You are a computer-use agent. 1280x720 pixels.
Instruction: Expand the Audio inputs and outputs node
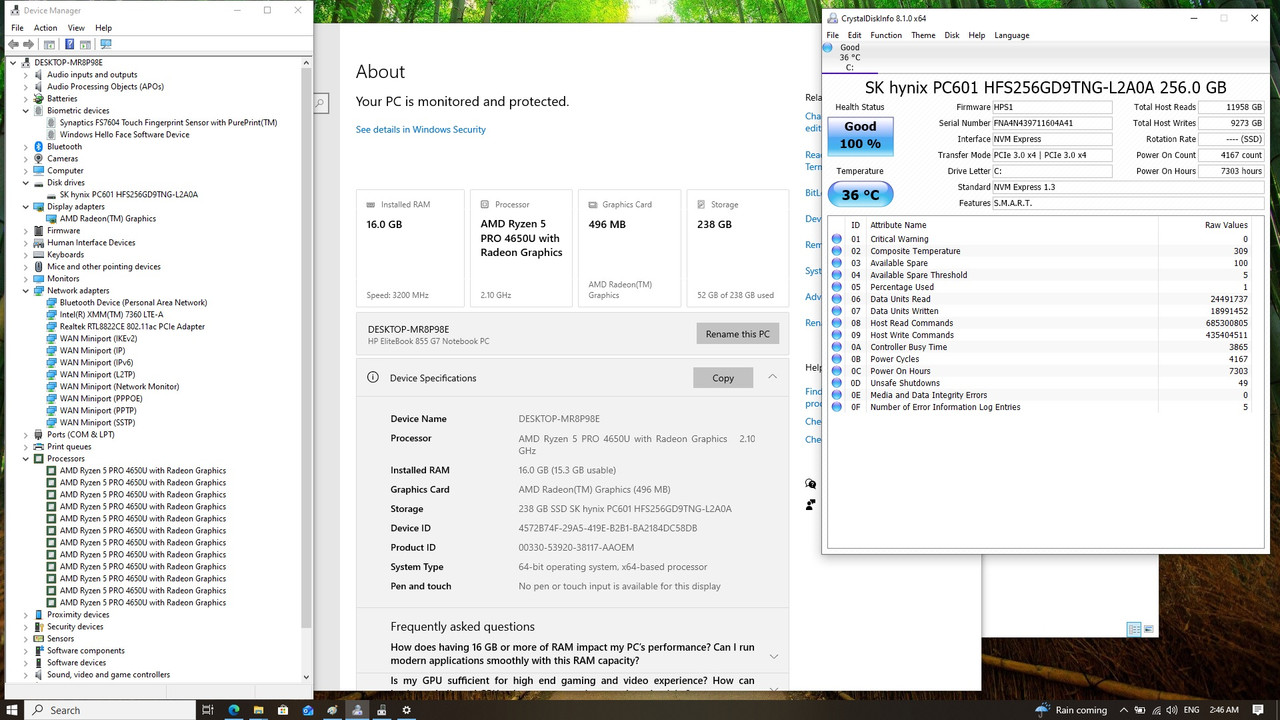pos(25,75)
